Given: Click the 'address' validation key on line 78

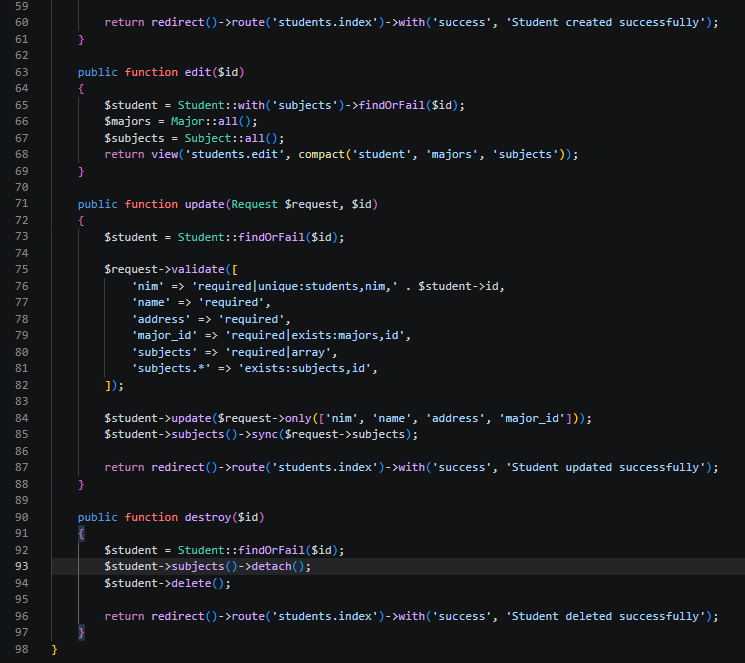Looking at the screenshot, I should (x=161, y=319).
